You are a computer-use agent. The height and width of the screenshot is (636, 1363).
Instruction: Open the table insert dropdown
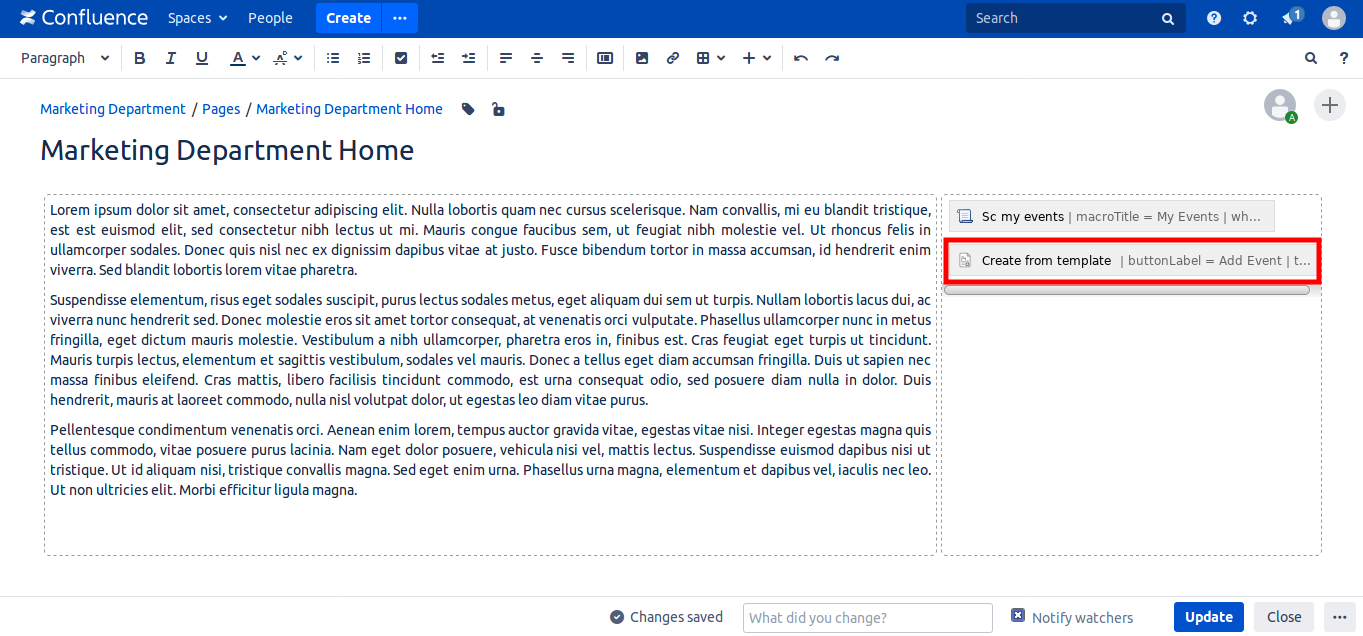pyautogui.click(x=710, y=58)
